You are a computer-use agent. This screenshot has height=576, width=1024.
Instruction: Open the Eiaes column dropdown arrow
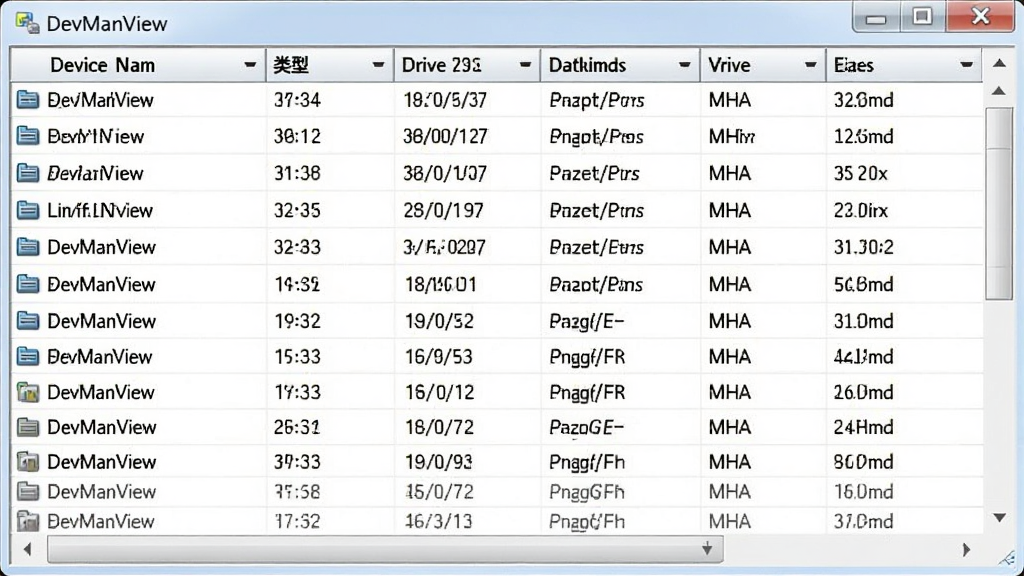click(x=966, y=65)
